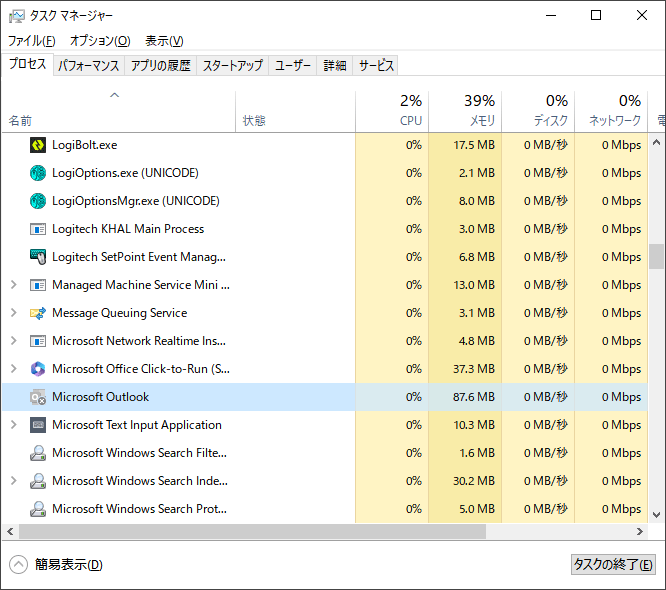The width and height of the screenshot is (666, 590).
Task: Sort processes by メモリ column header
Action: [465, 110]
